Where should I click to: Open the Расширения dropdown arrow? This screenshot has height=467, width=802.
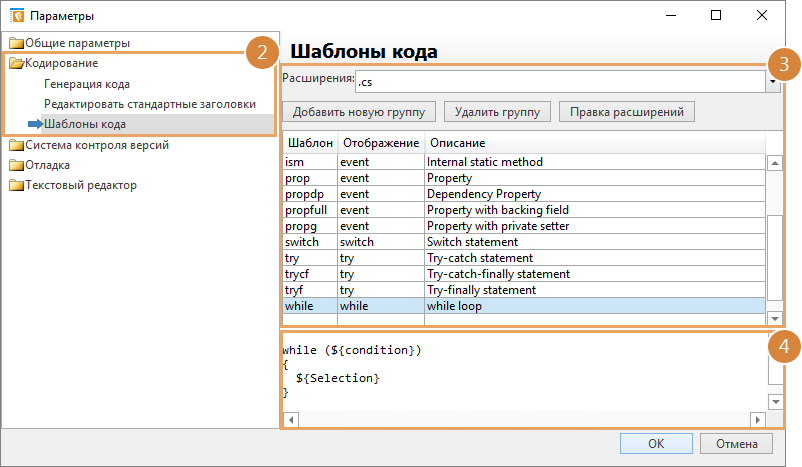click(x=774, y=81)
